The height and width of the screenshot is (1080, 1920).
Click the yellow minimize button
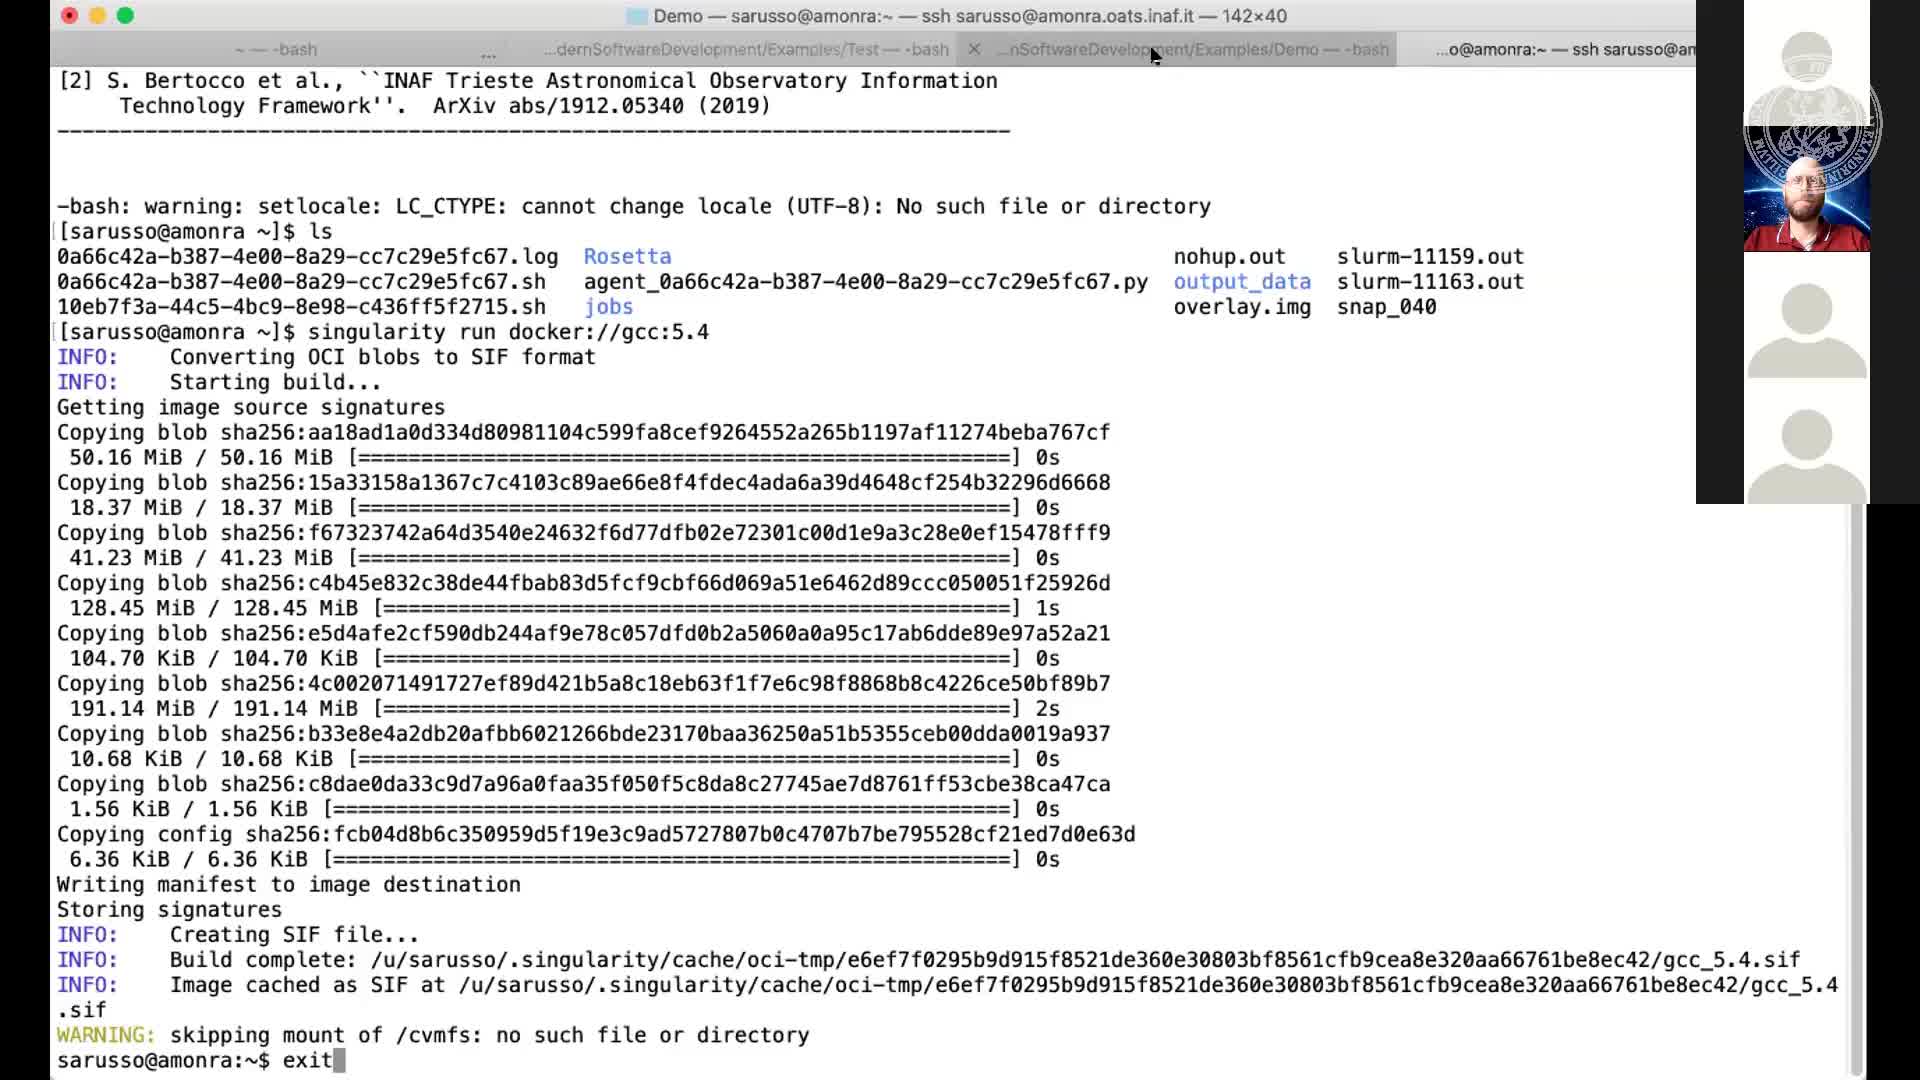(96, 16)
